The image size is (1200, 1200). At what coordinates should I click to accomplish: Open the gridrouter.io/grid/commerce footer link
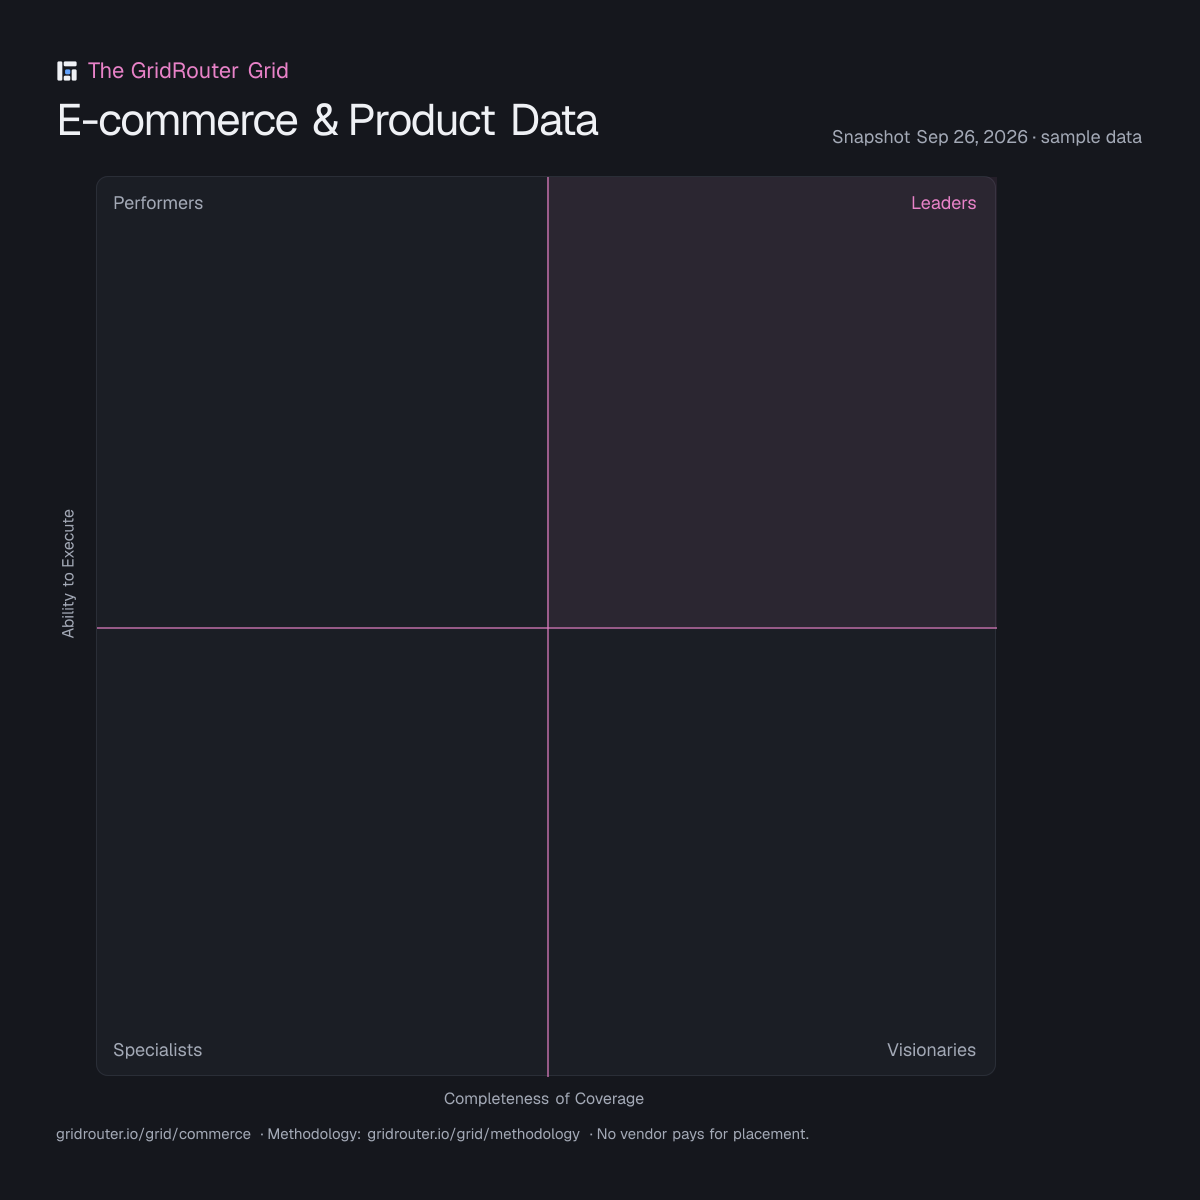click(x=153, y=1134)
